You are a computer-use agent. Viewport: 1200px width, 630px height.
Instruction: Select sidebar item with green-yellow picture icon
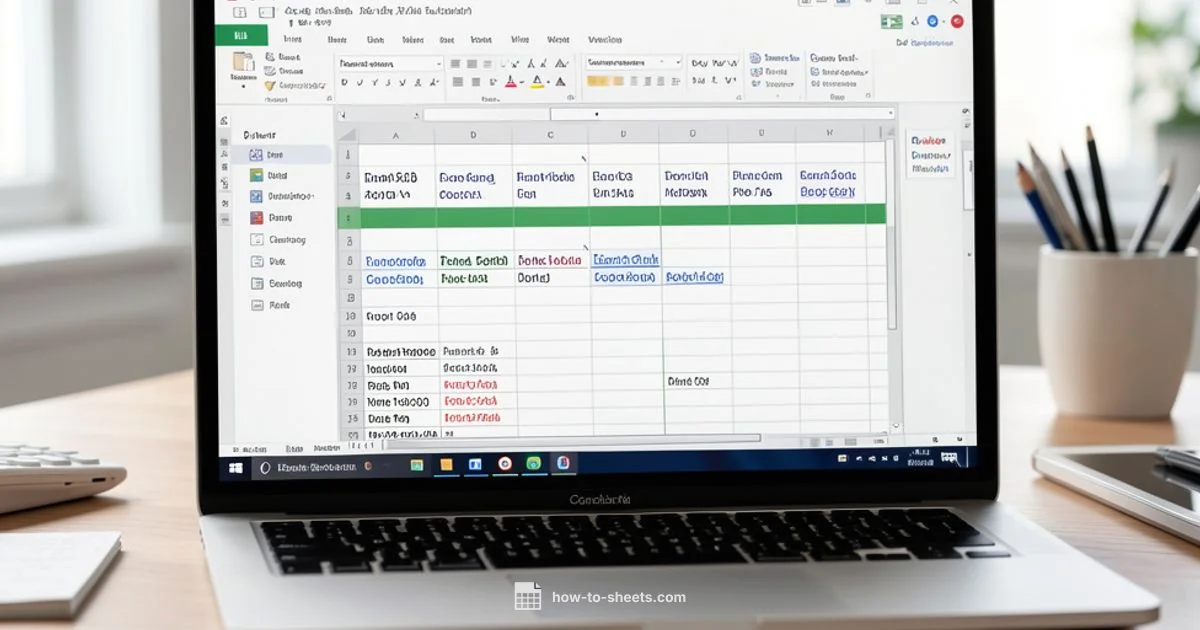pyautogui.click(x=257, y=176)
